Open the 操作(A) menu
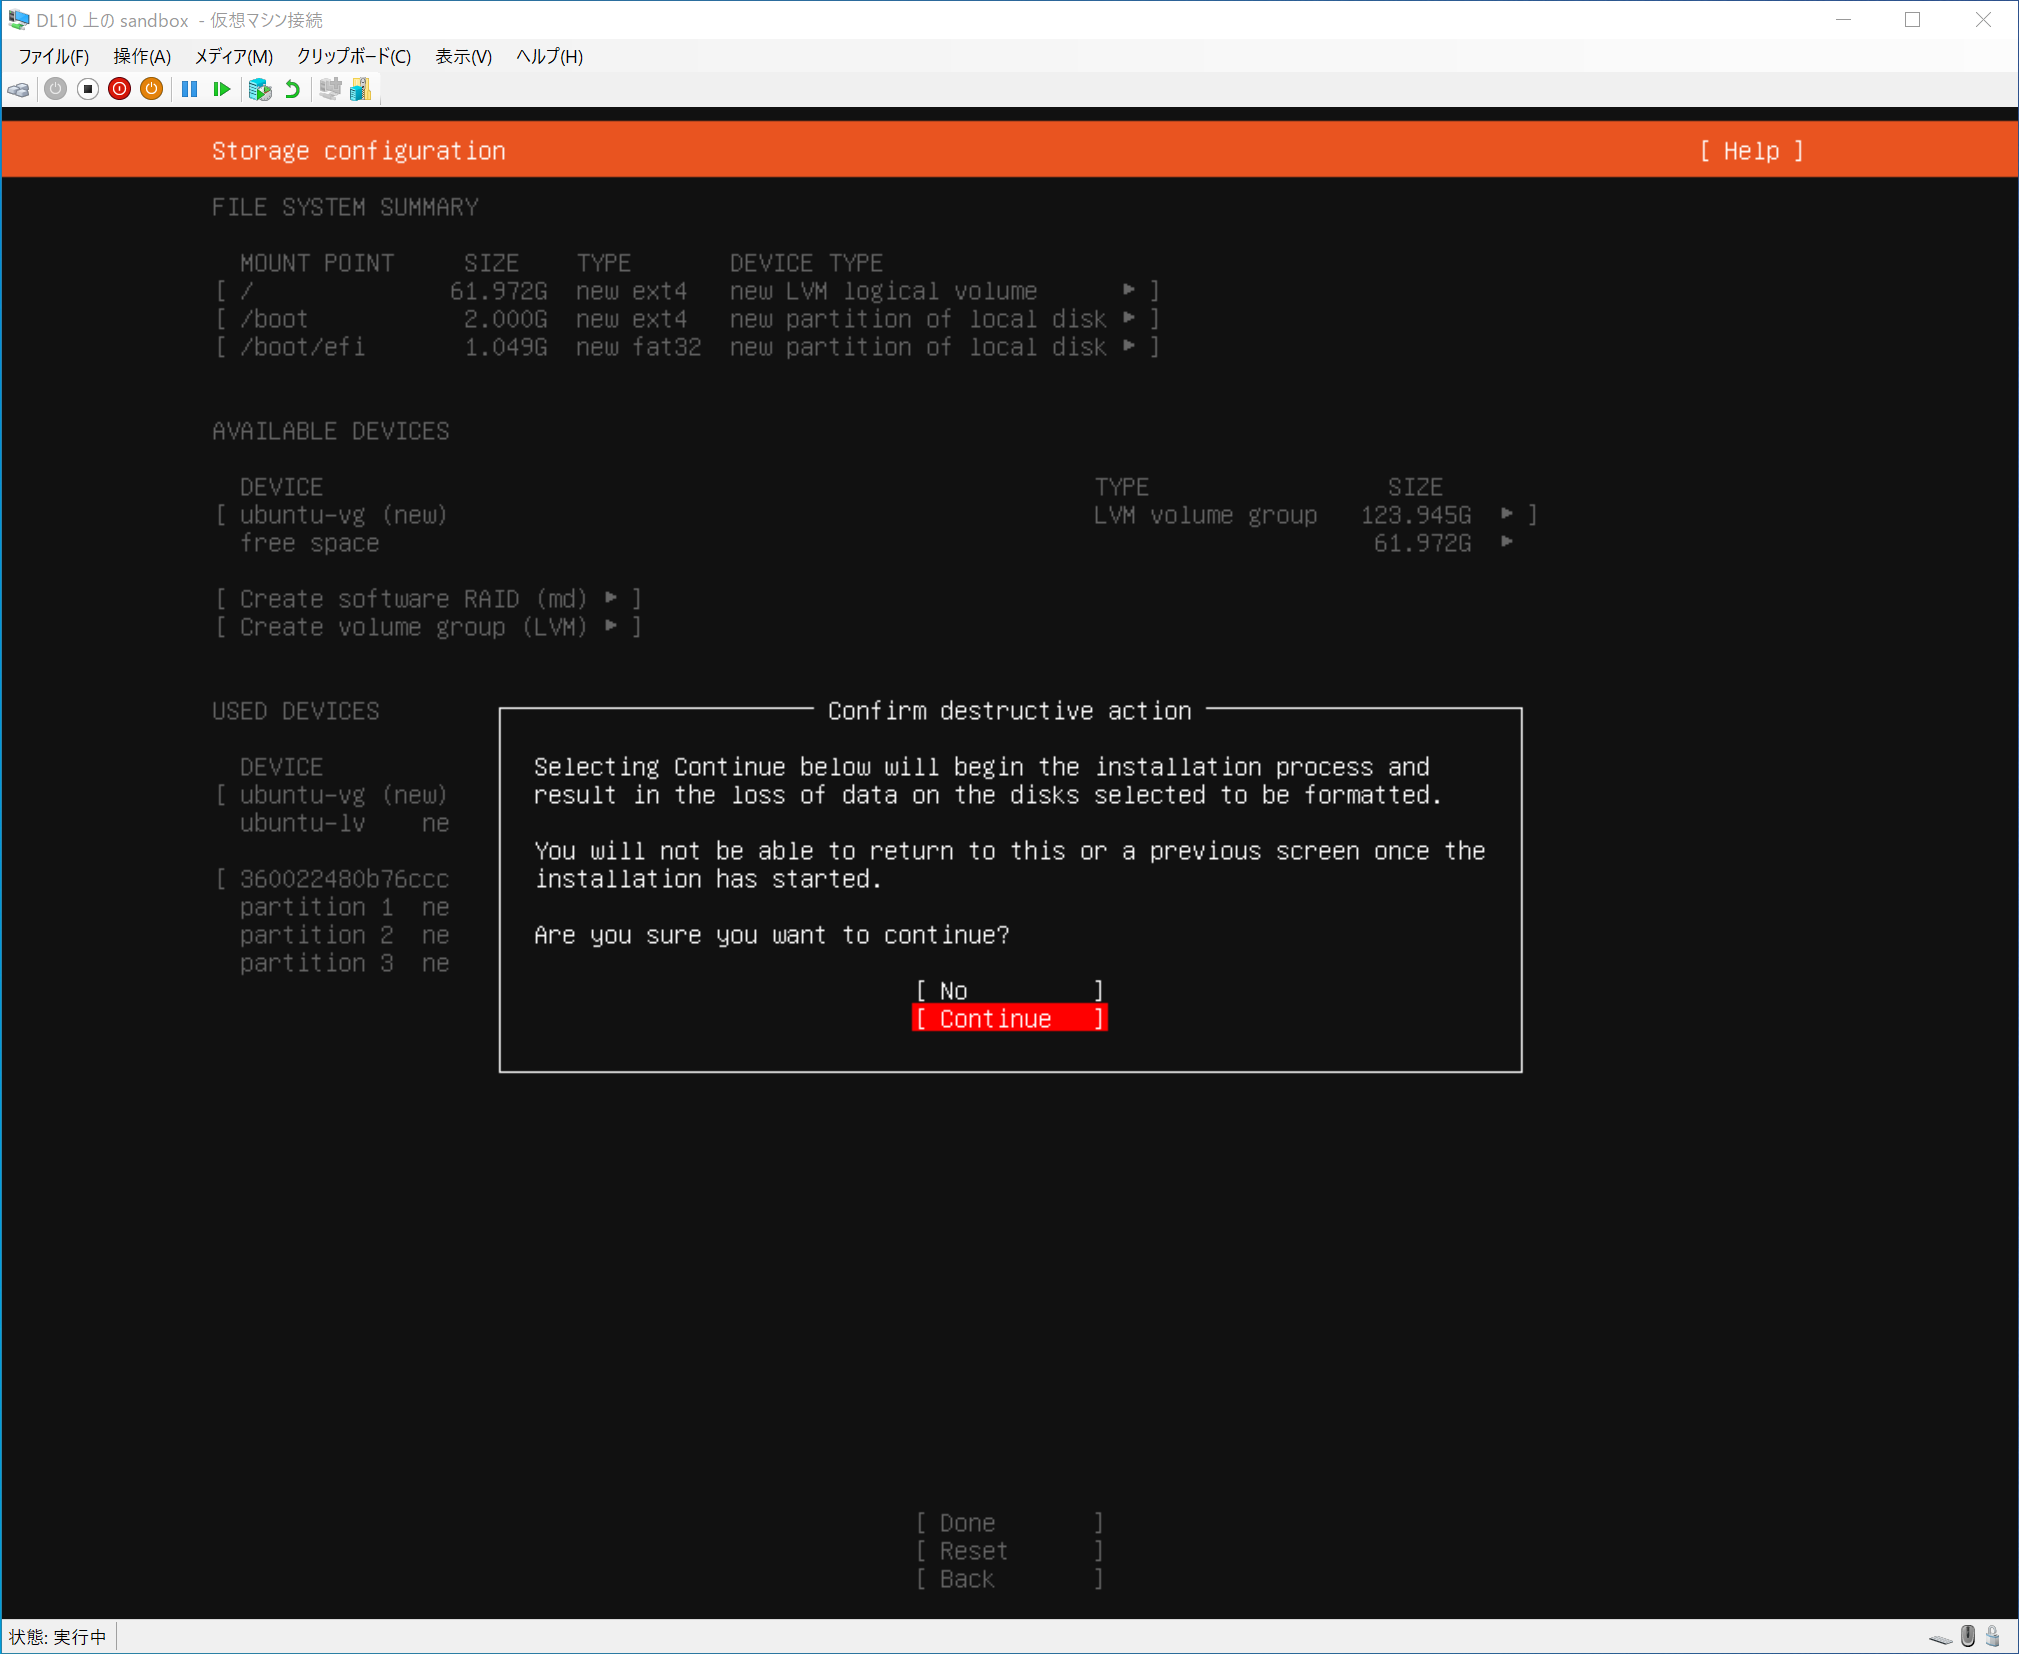2019x1654 pixels. coord(141,56)
